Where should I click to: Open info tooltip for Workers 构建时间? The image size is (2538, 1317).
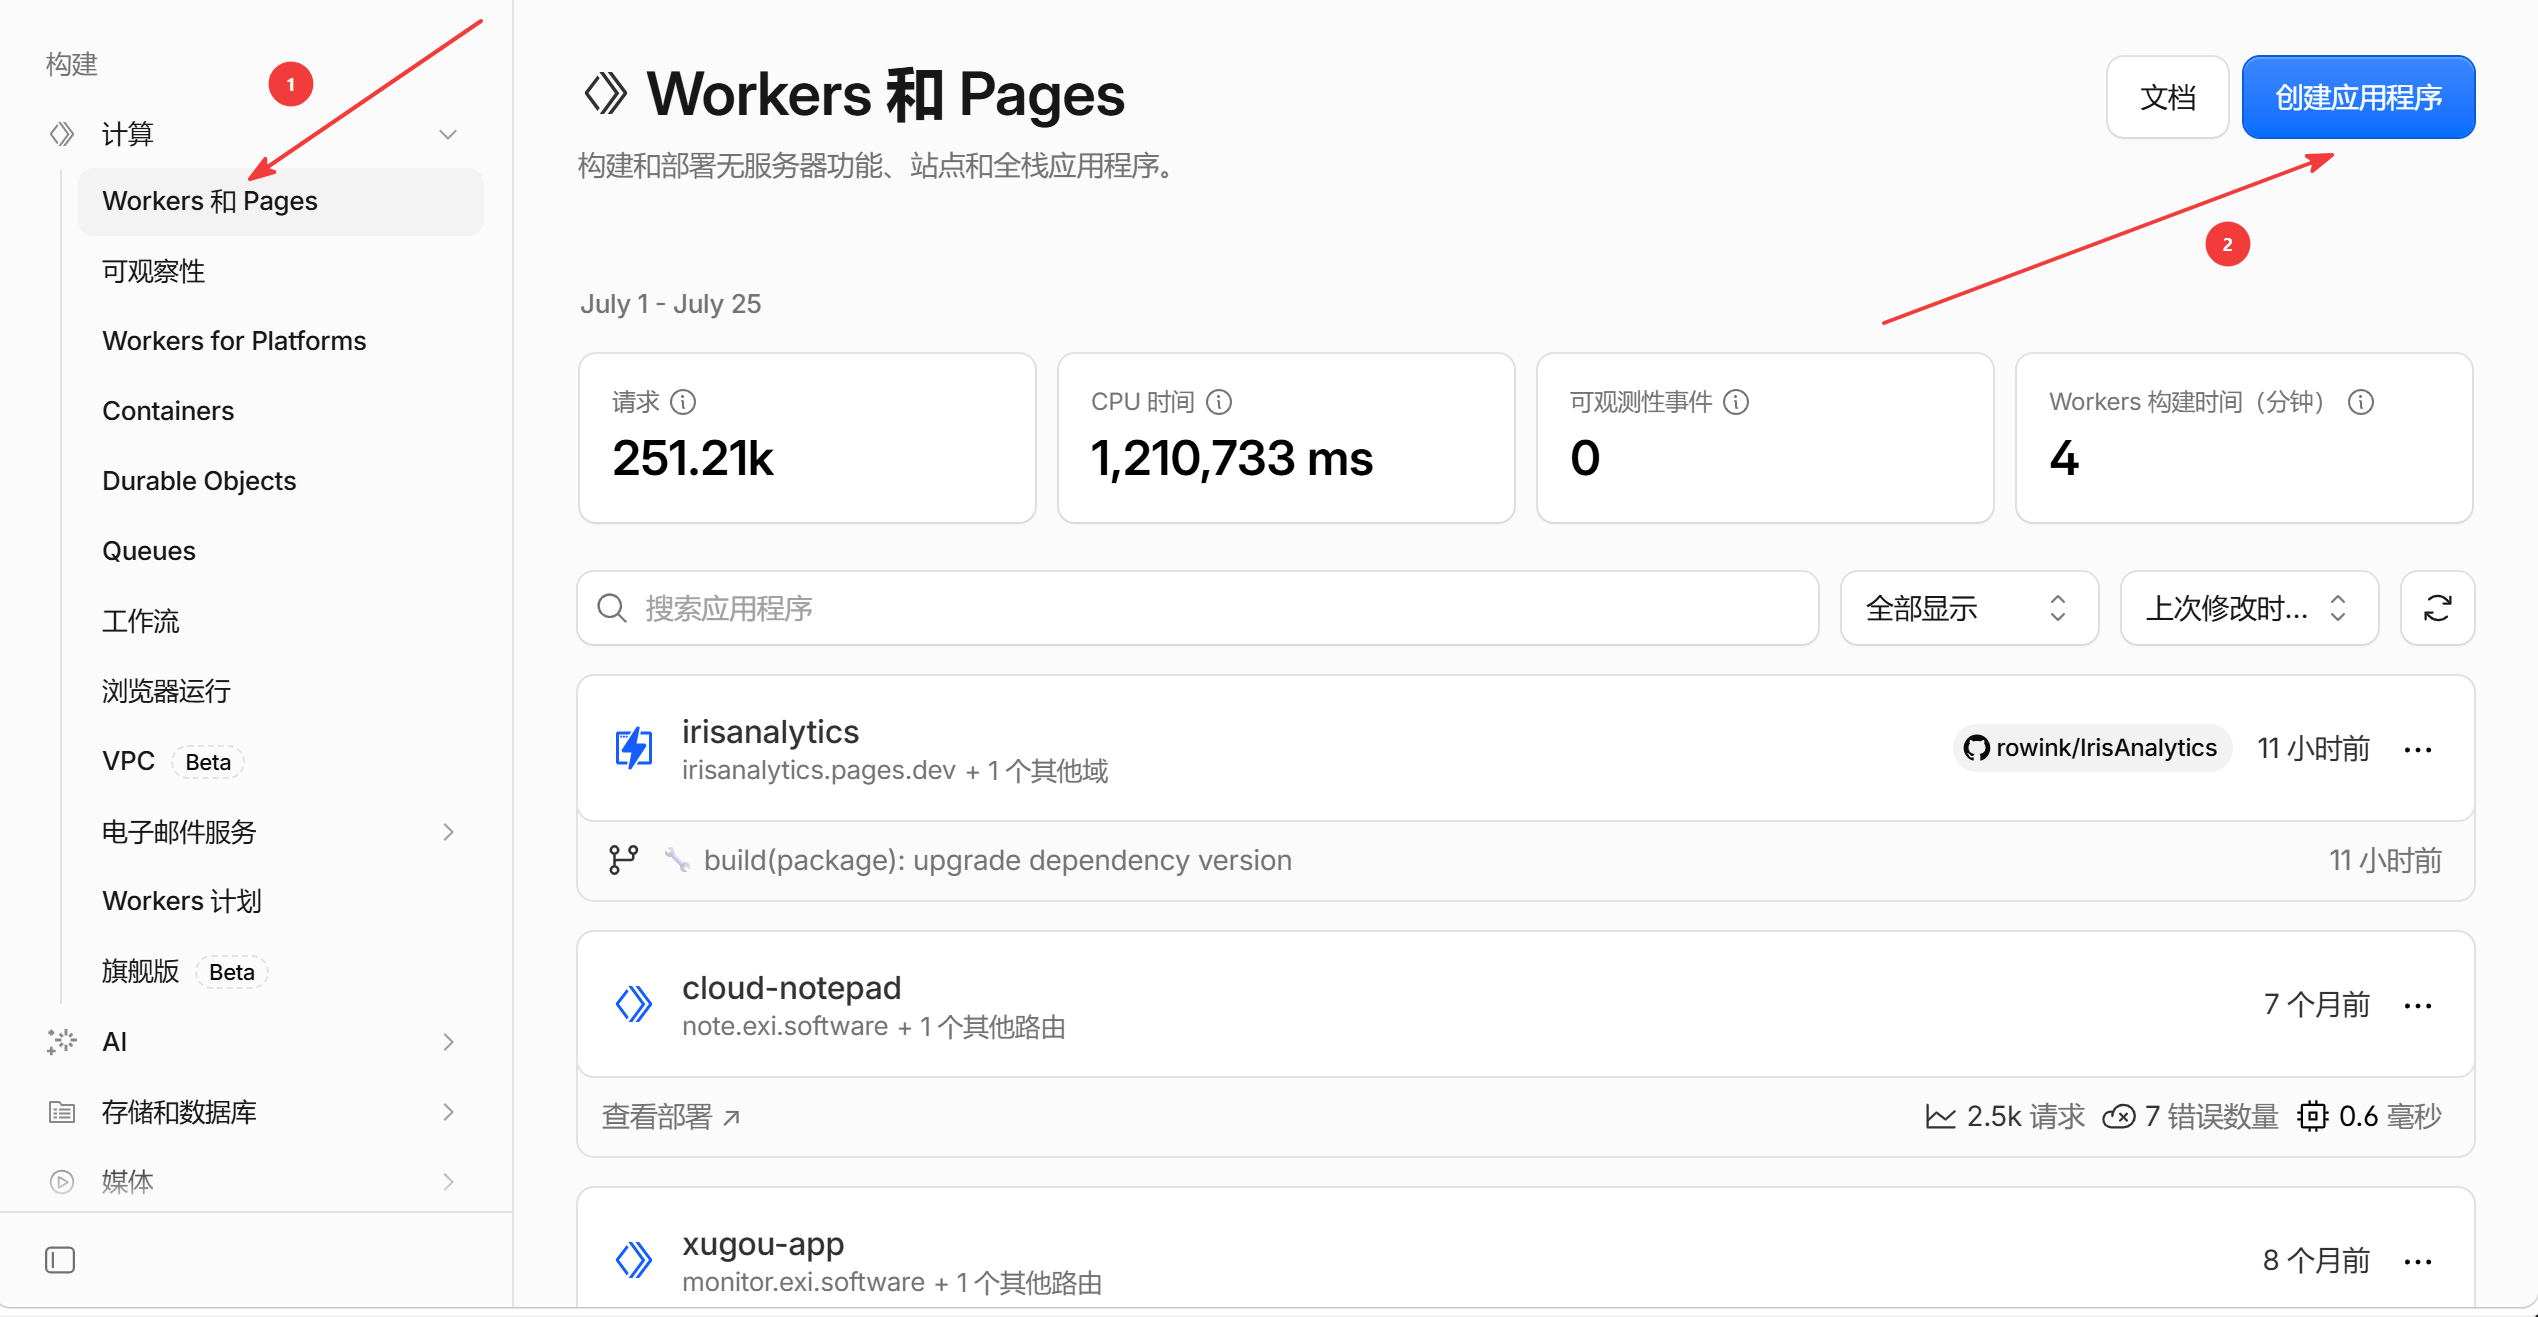[2361, 402]
